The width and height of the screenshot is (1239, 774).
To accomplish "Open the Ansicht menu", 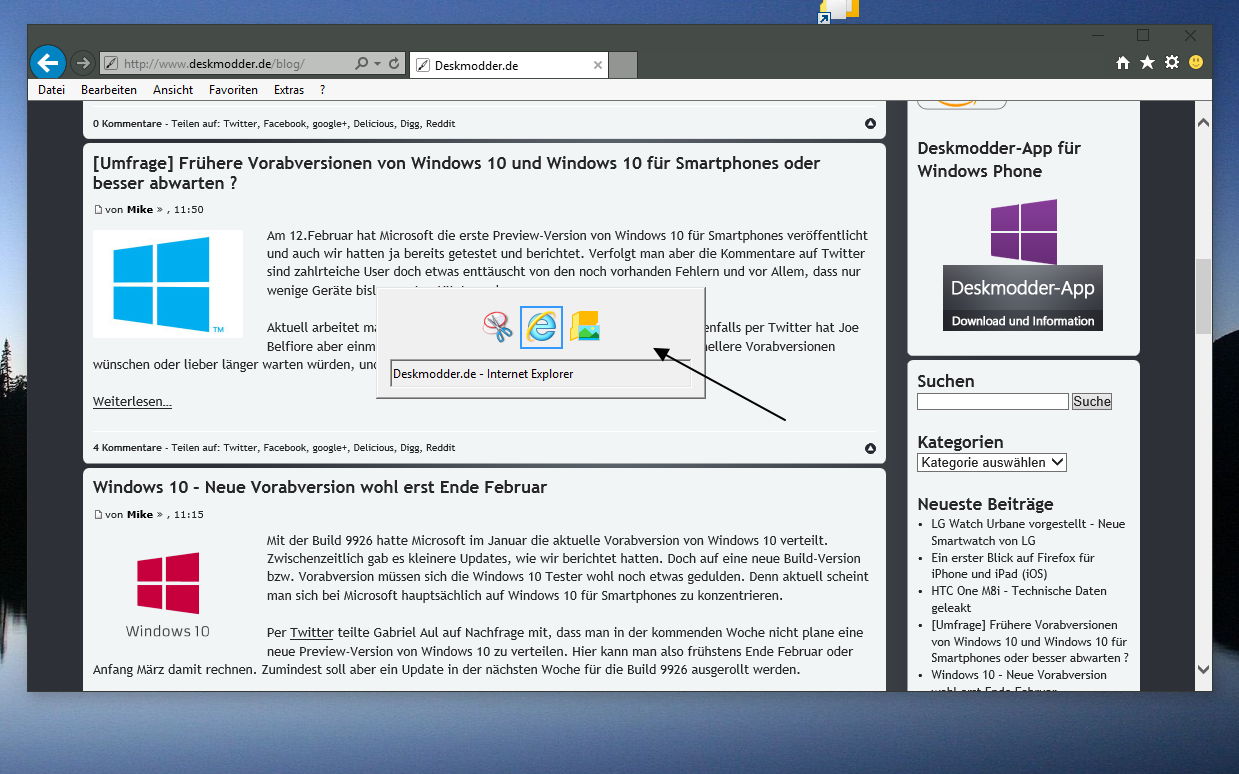I will coord(173,90).
